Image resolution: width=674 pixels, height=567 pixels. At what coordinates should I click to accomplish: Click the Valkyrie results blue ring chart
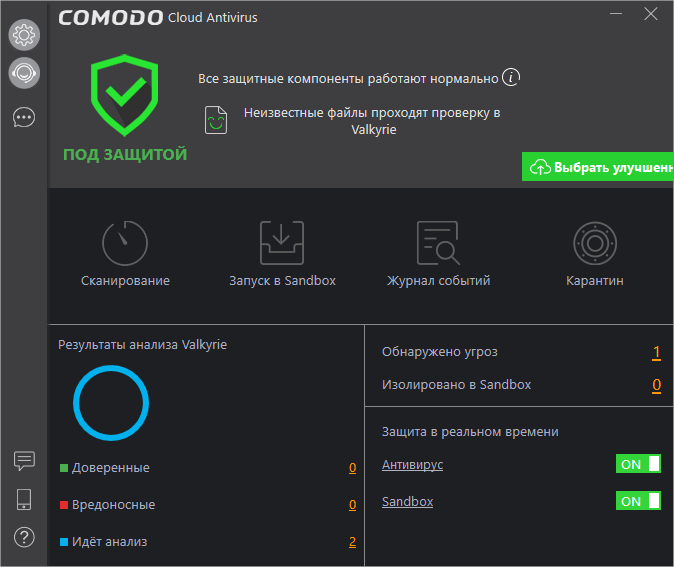pos(111,403)
